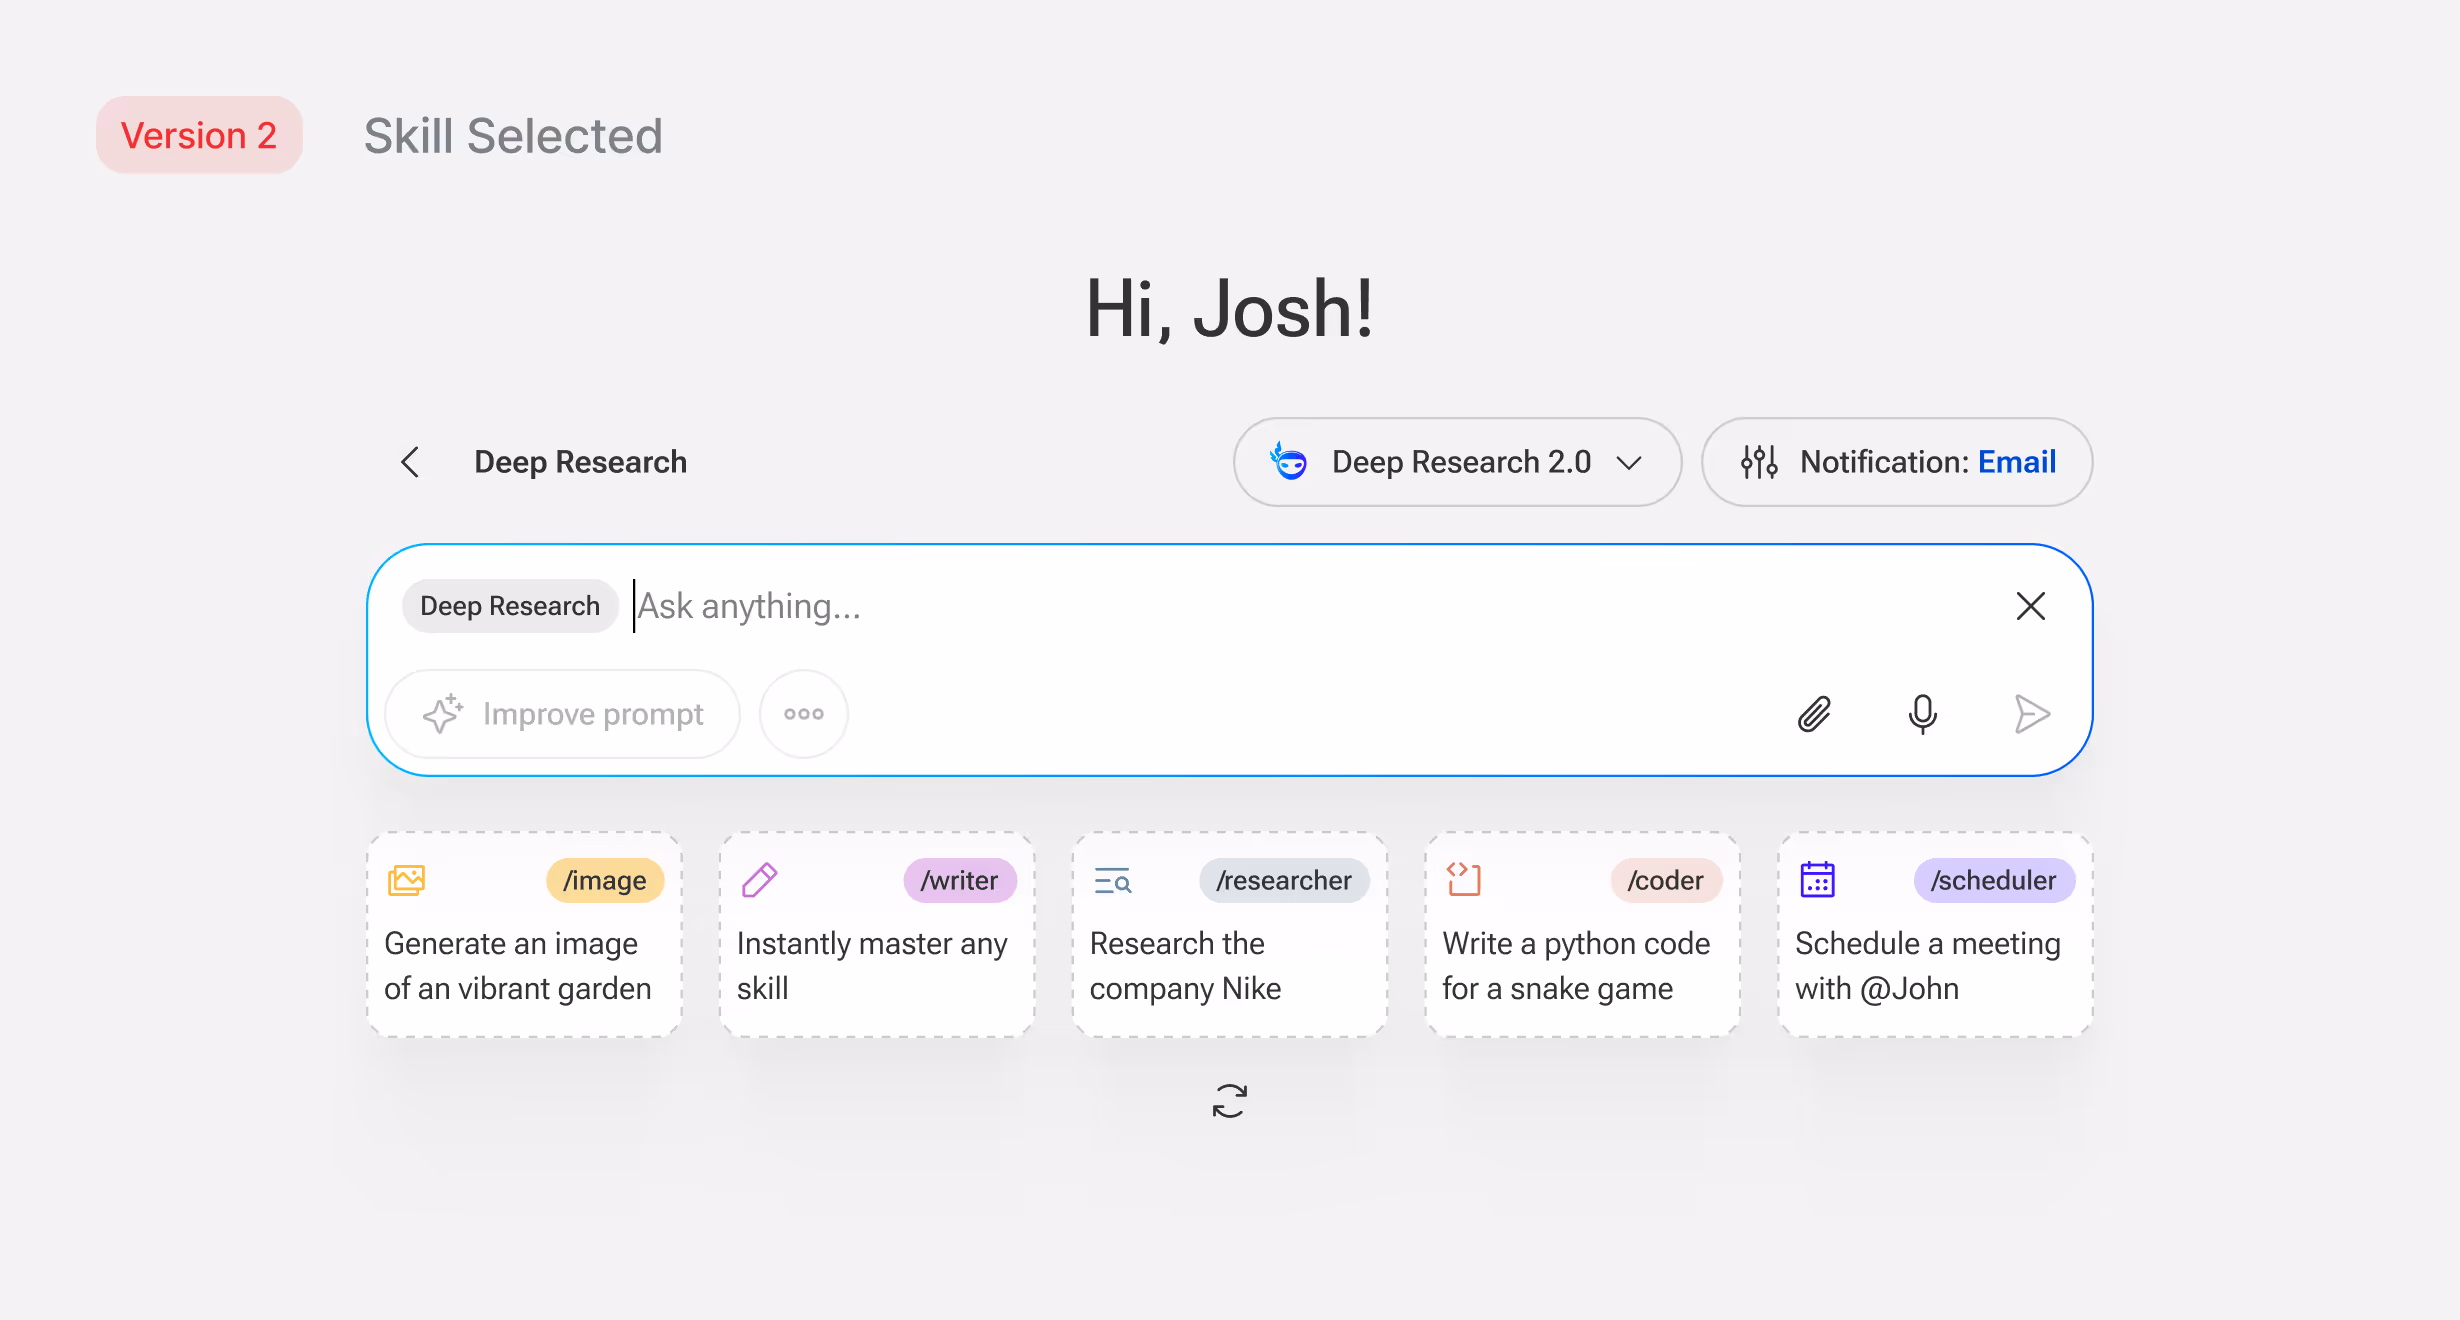Click the calendar icon on scheduler card
The image size is (2460, 1320).
click(x=1817, y=880)
